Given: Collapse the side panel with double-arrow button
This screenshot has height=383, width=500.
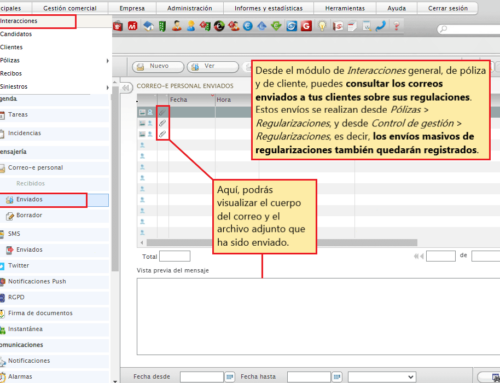Looking at the screenshot, I should click(x=125, y=88).
